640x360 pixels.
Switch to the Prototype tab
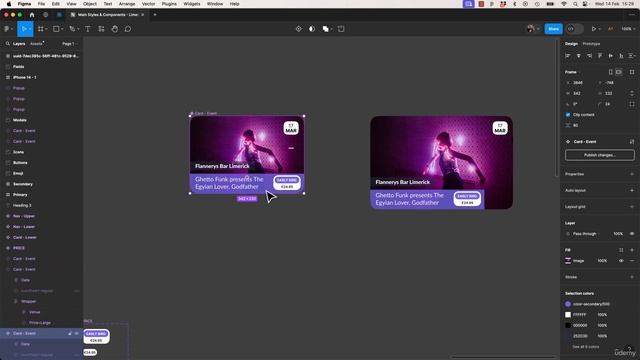point(591,44)
